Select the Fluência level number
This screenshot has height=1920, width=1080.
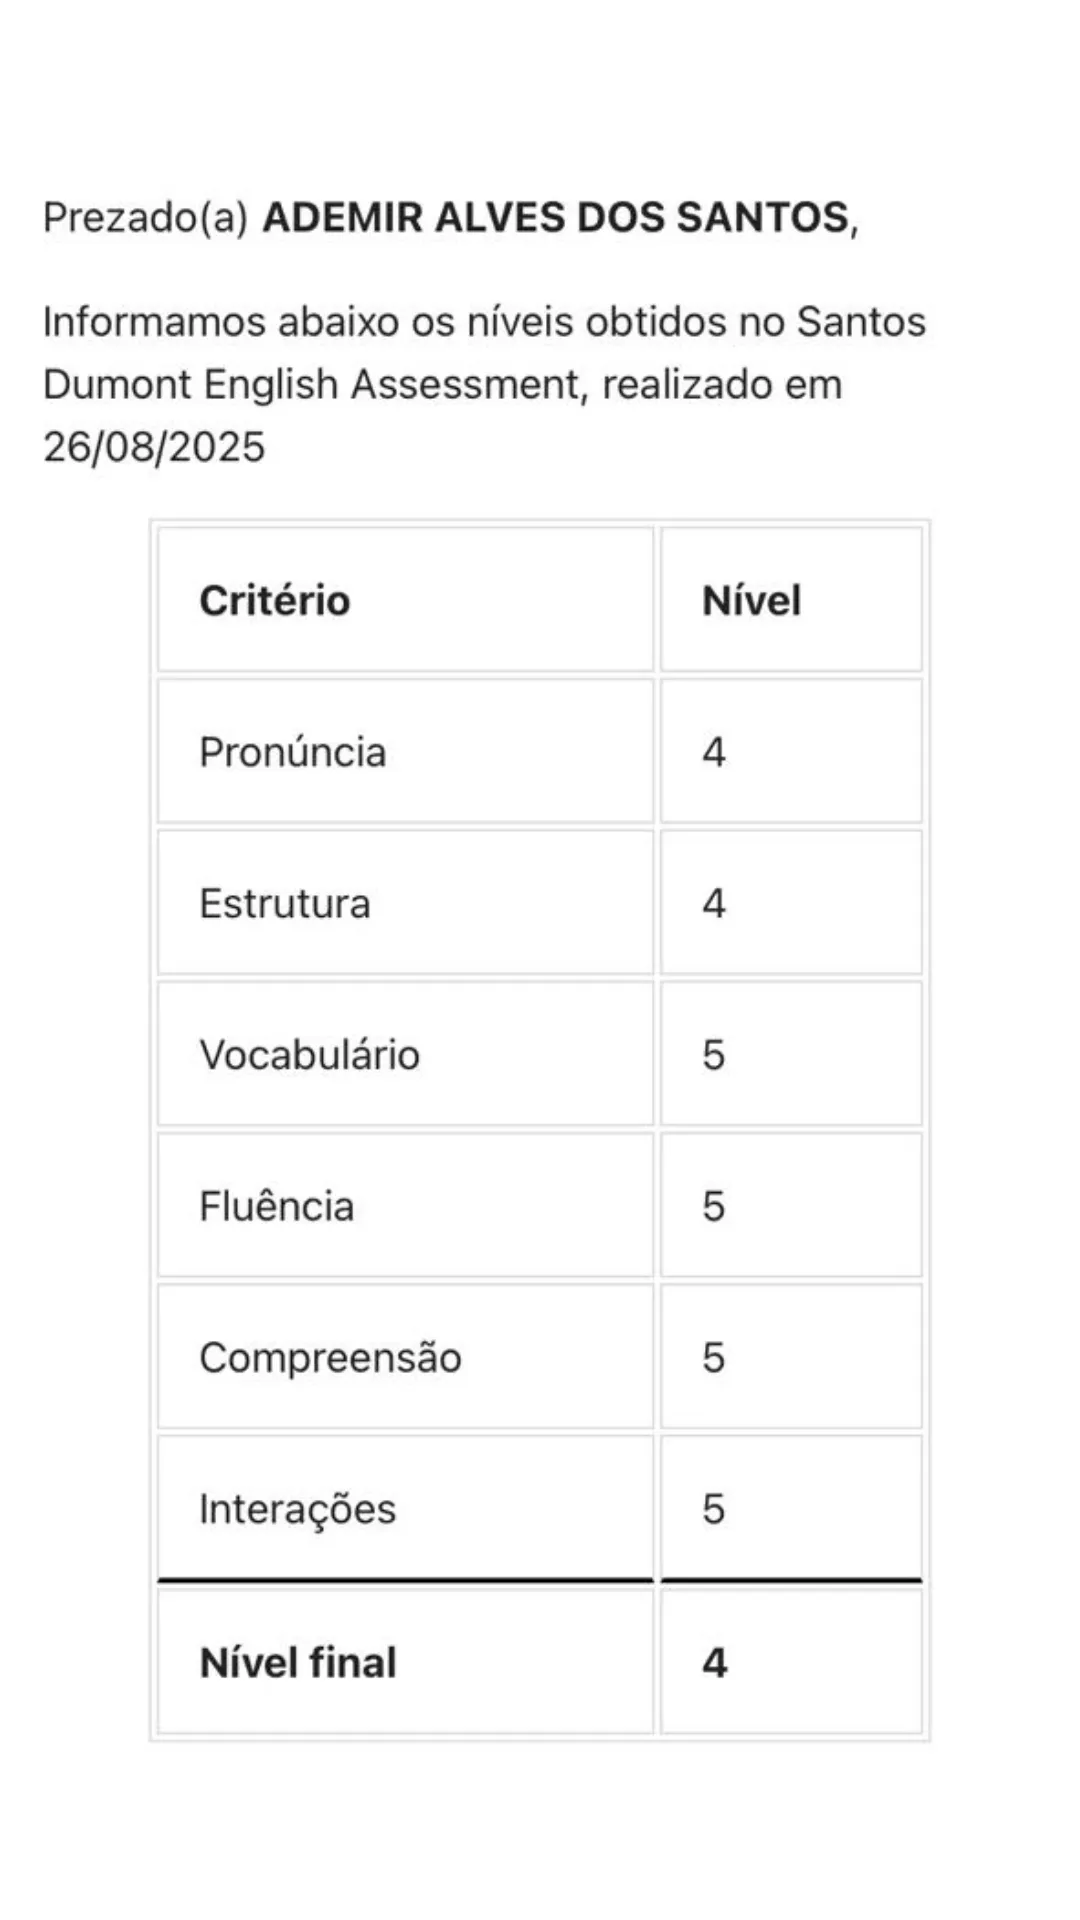[713, 1206]
